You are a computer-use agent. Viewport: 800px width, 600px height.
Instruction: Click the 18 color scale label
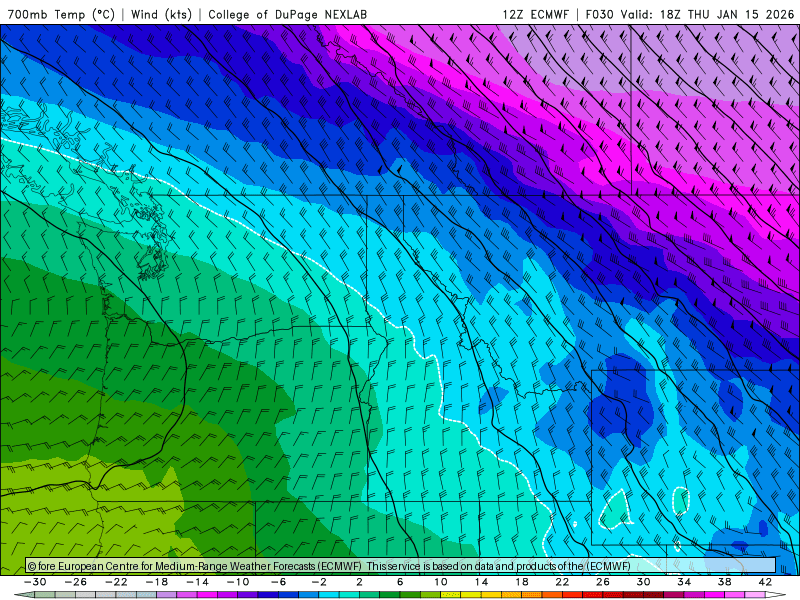pyautogui.click(x=522, y=582)
